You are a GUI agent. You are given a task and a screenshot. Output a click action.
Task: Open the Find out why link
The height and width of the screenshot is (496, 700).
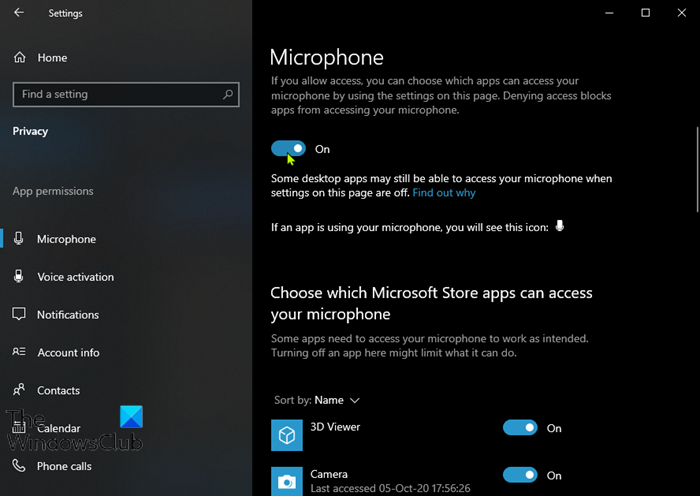tap(444, 193)
